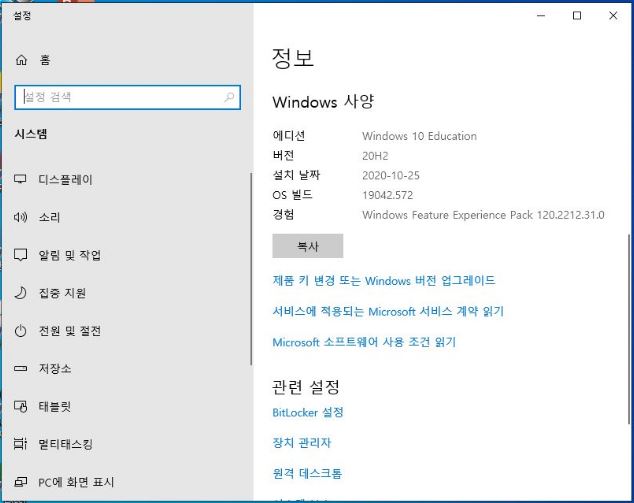The width and height of the screenshot is (634, 503).
Task: Open 원격 데스크톱 link
Action: tap(307, 473)
